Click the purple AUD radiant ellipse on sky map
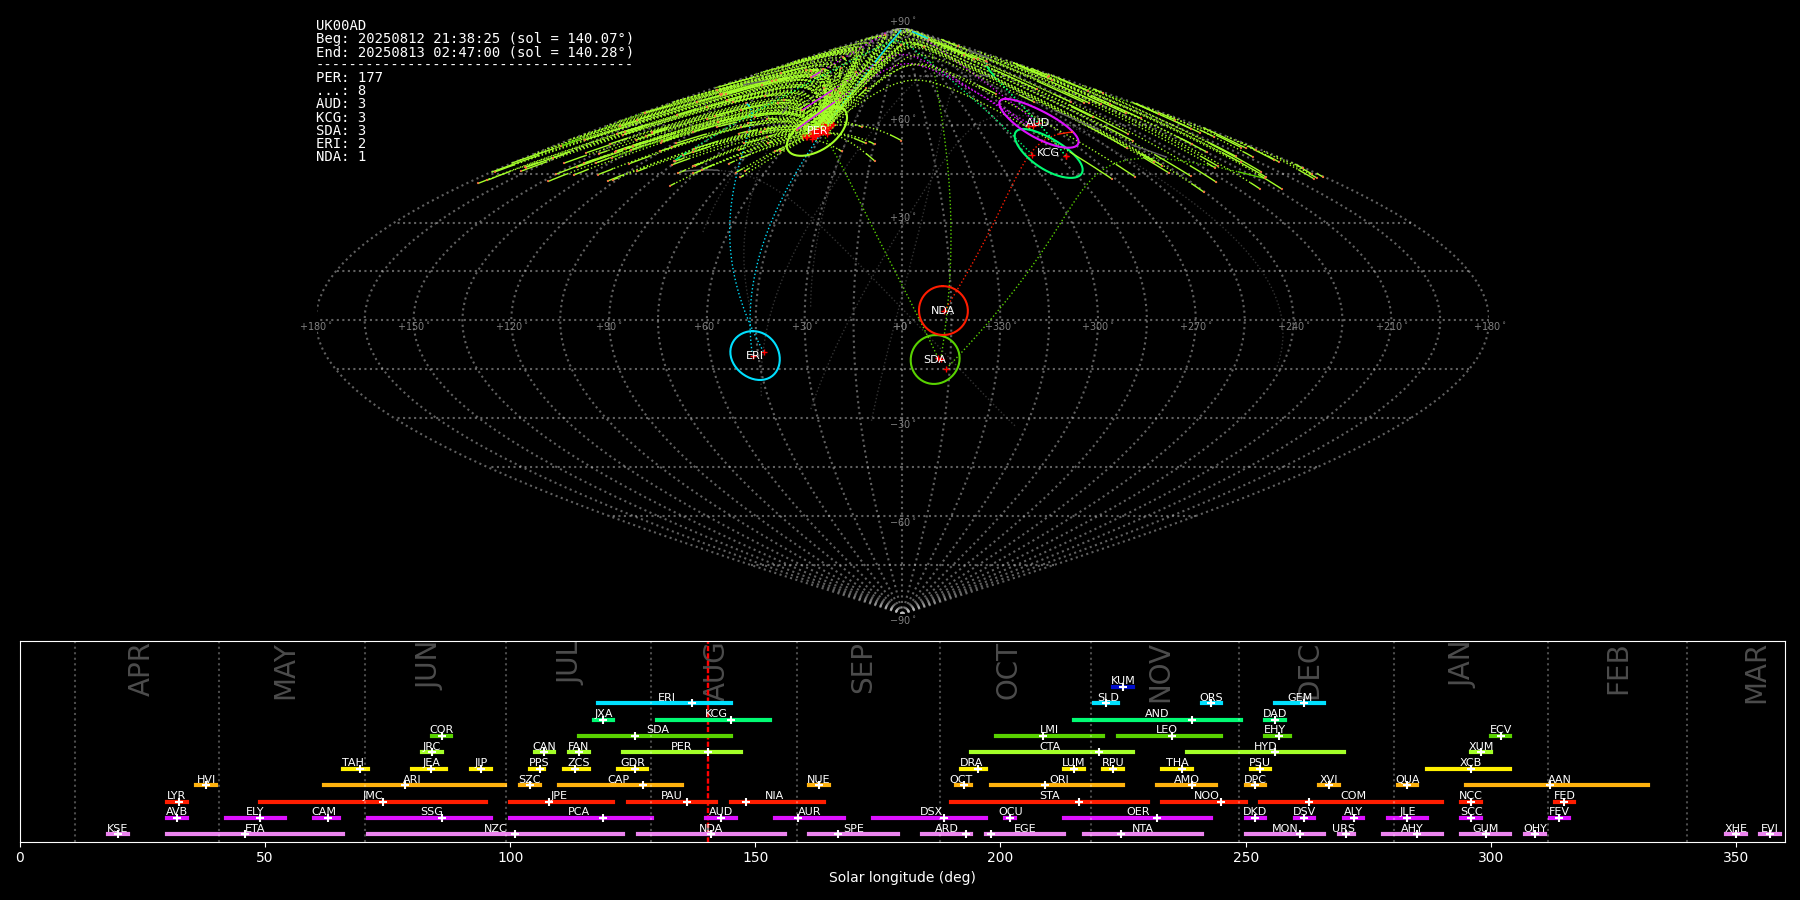 (1039, 123)
